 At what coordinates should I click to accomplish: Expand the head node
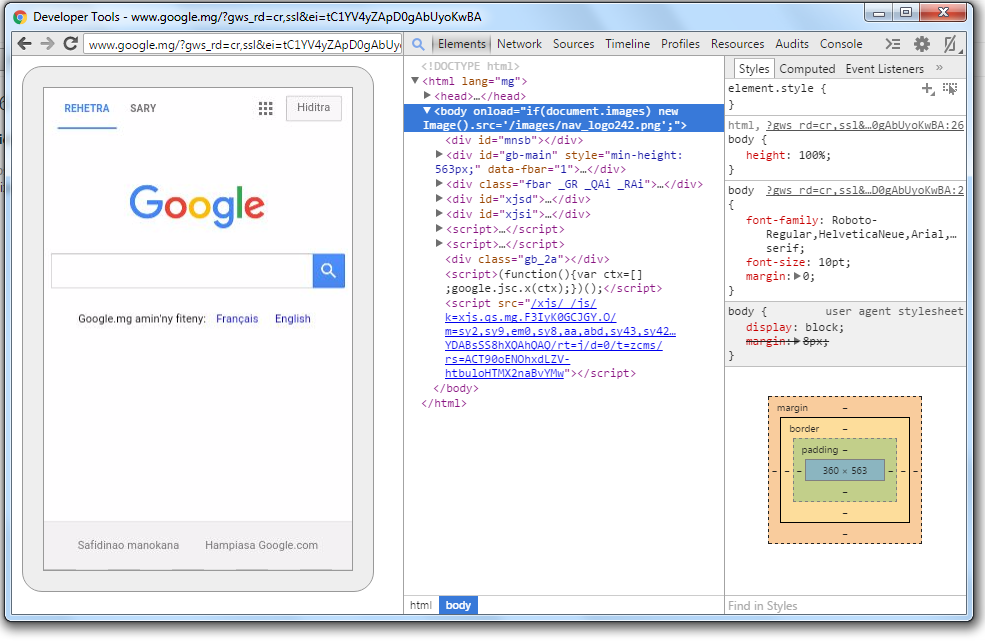427,95
